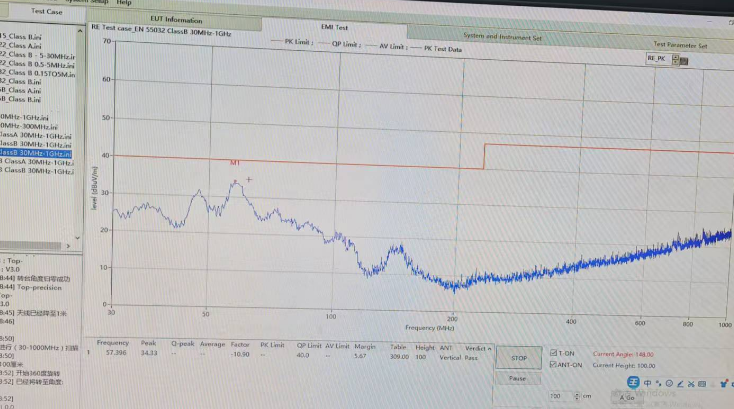Click the horizontal scrollbar thumb under test list

pyautogui.click(x=30, y=246)
